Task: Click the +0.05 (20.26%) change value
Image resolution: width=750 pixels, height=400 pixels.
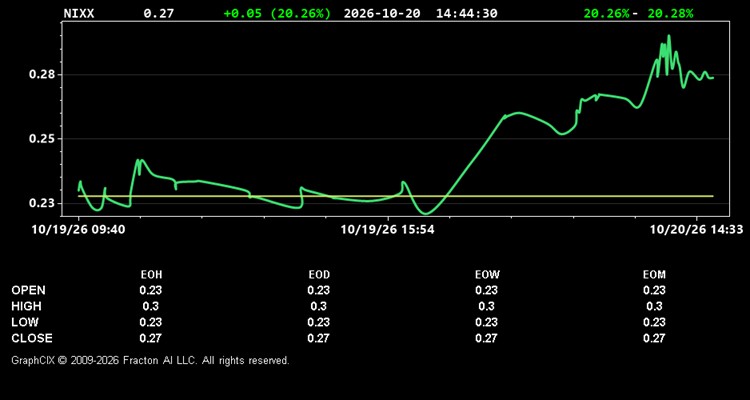Action: pos(277,13)
